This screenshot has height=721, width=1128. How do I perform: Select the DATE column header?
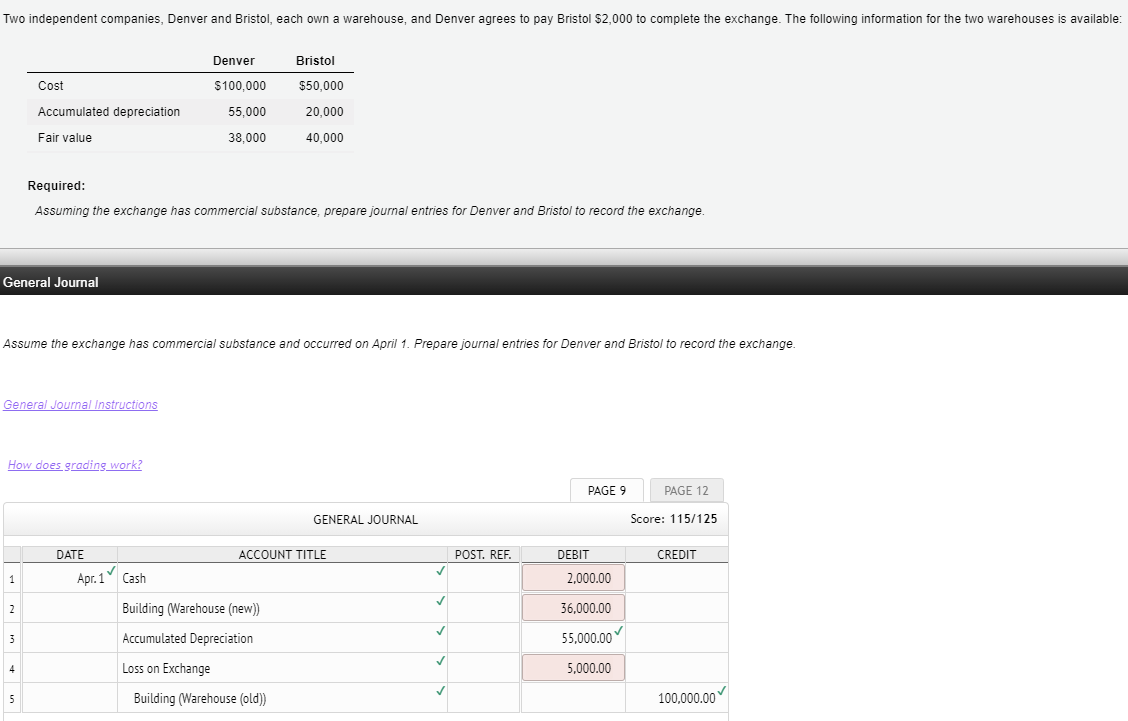70,554
